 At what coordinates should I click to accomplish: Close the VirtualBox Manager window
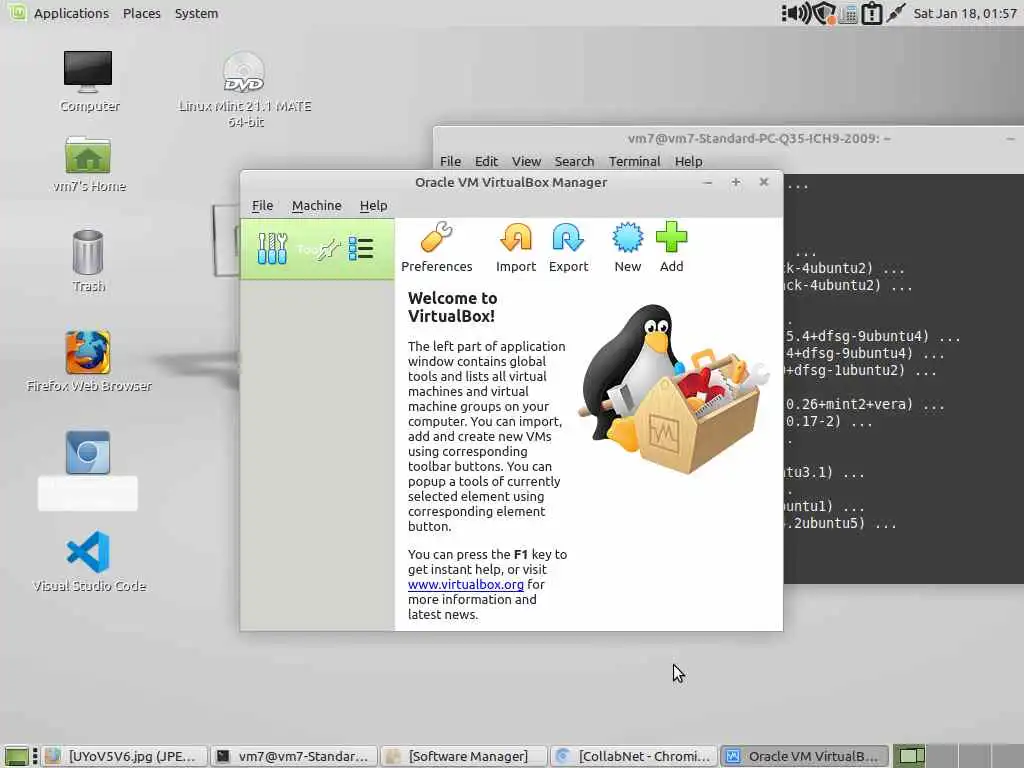click(x=763, y=182)
